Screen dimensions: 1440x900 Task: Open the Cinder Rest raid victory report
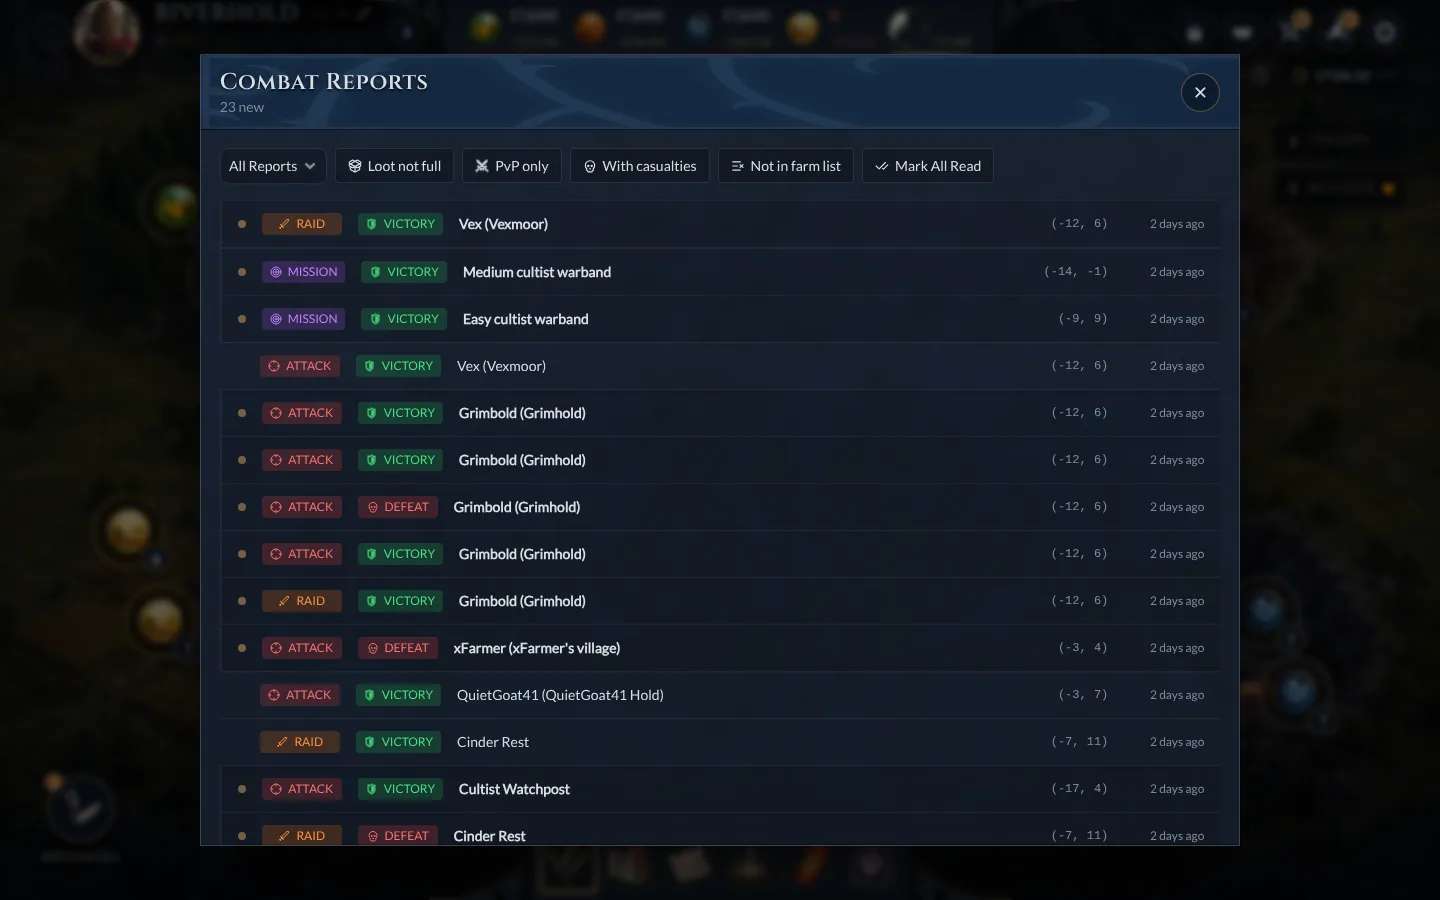720,742
